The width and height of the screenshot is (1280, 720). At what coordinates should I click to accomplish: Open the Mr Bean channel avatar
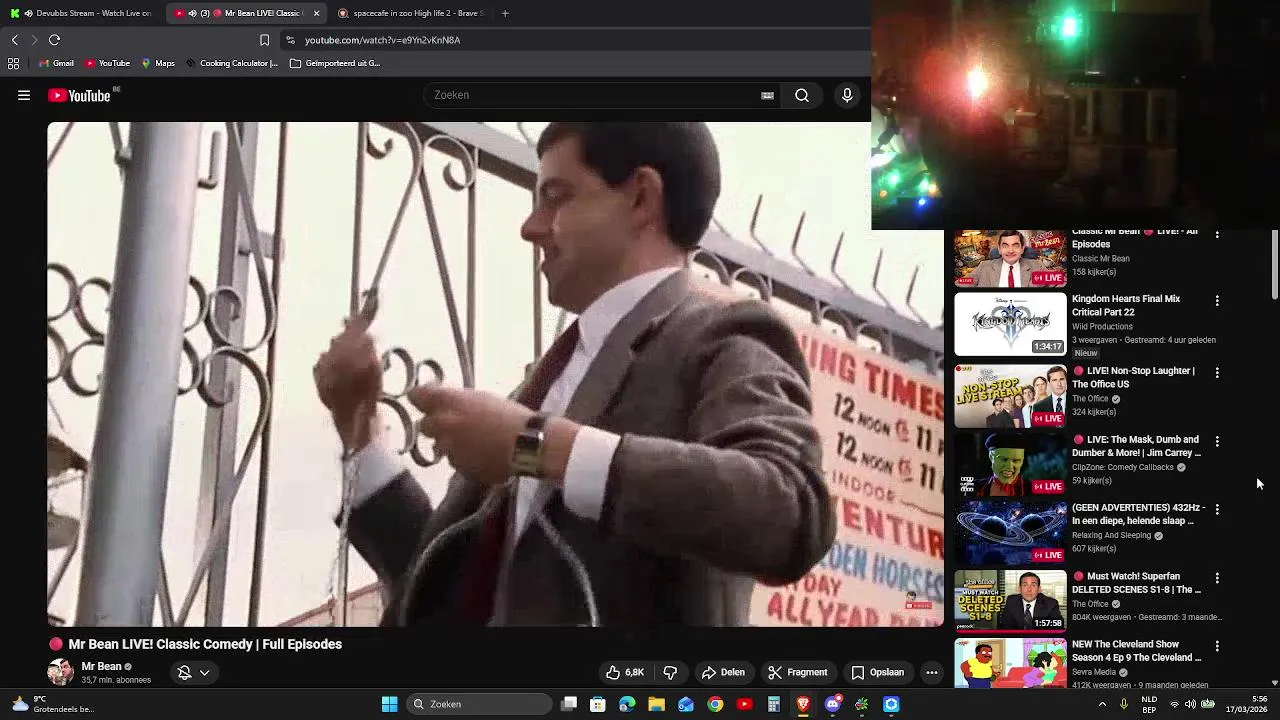click(x=60, y=672)
